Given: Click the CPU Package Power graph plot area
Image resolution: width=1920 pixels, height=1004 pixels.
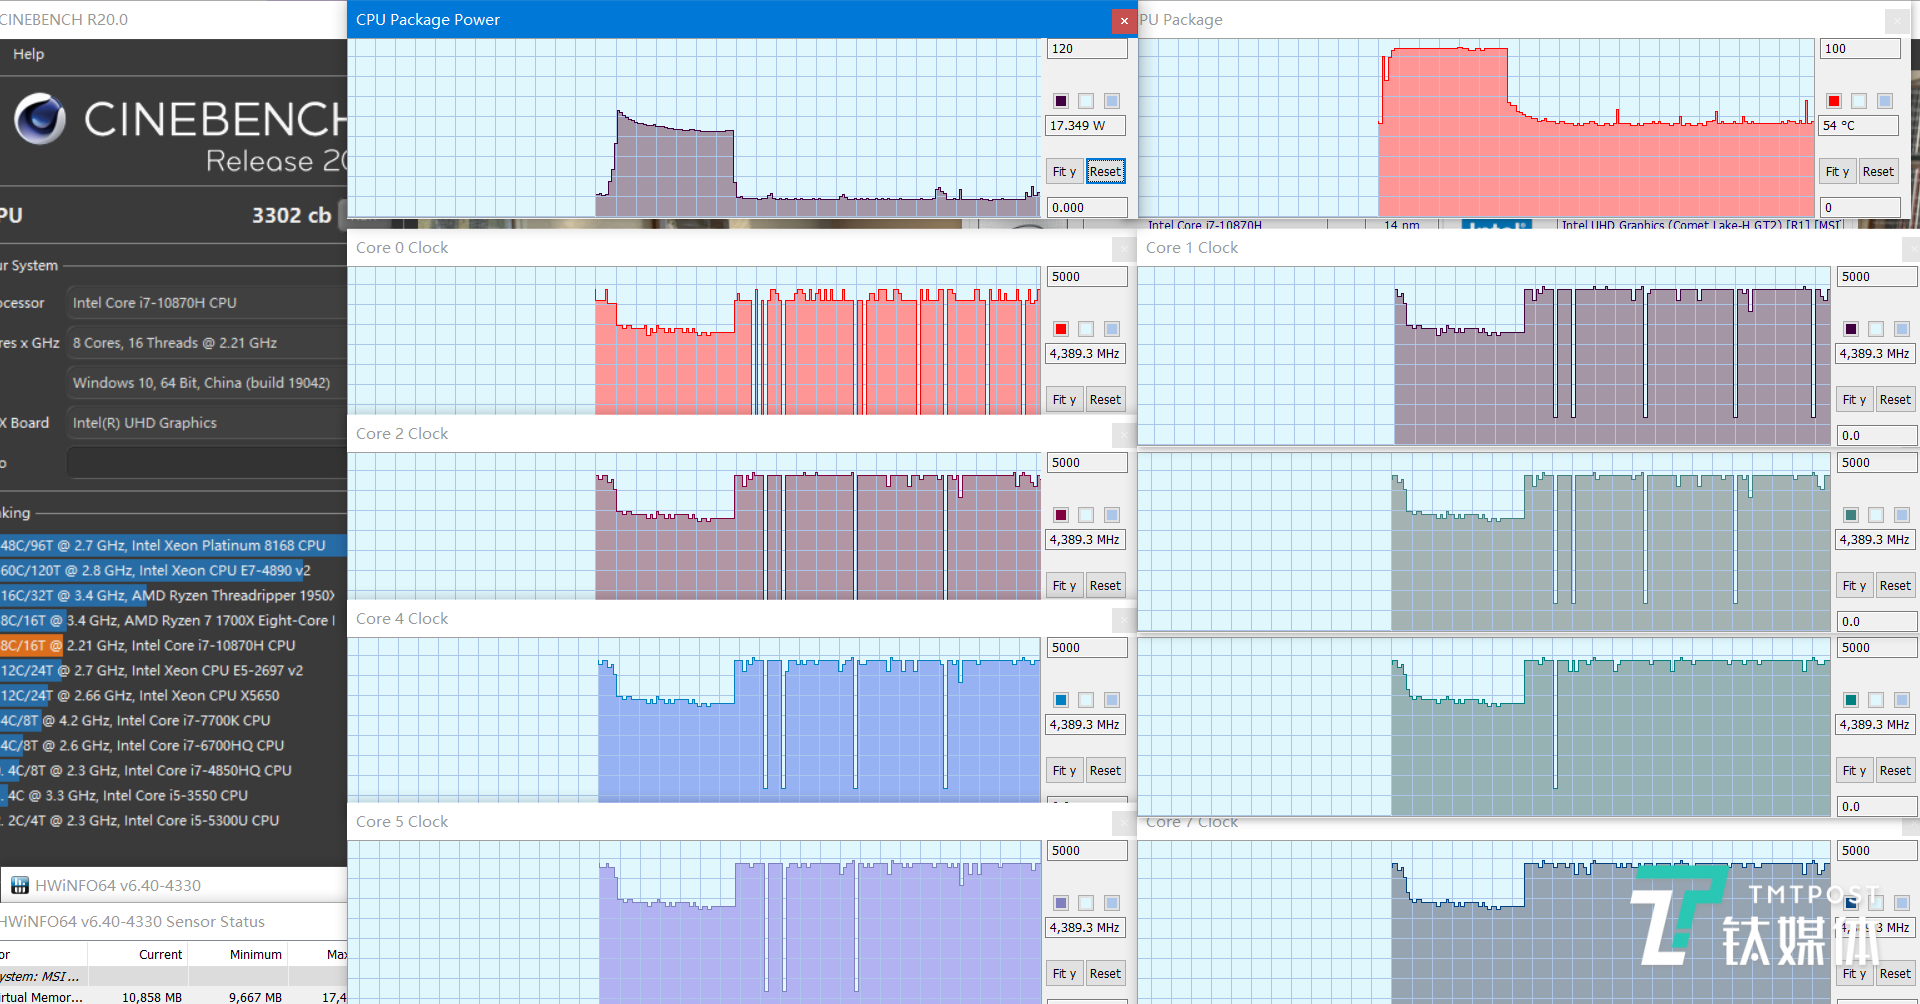Looking at the screenshot, I should point(694,128).
